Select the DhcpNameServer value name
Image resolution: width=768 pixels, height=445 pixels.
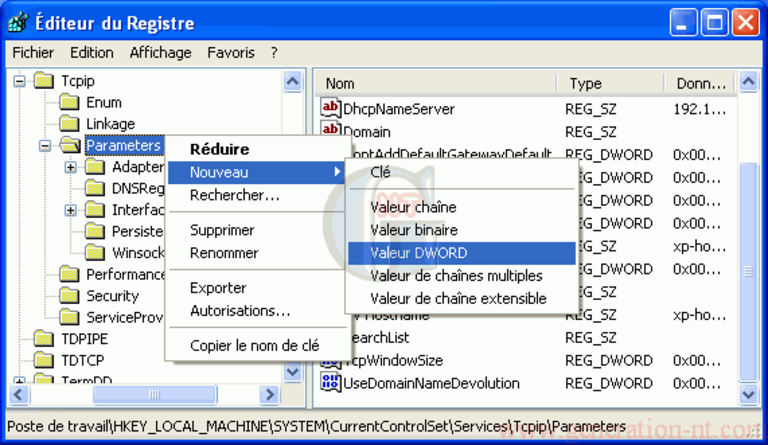click(399, 109)
